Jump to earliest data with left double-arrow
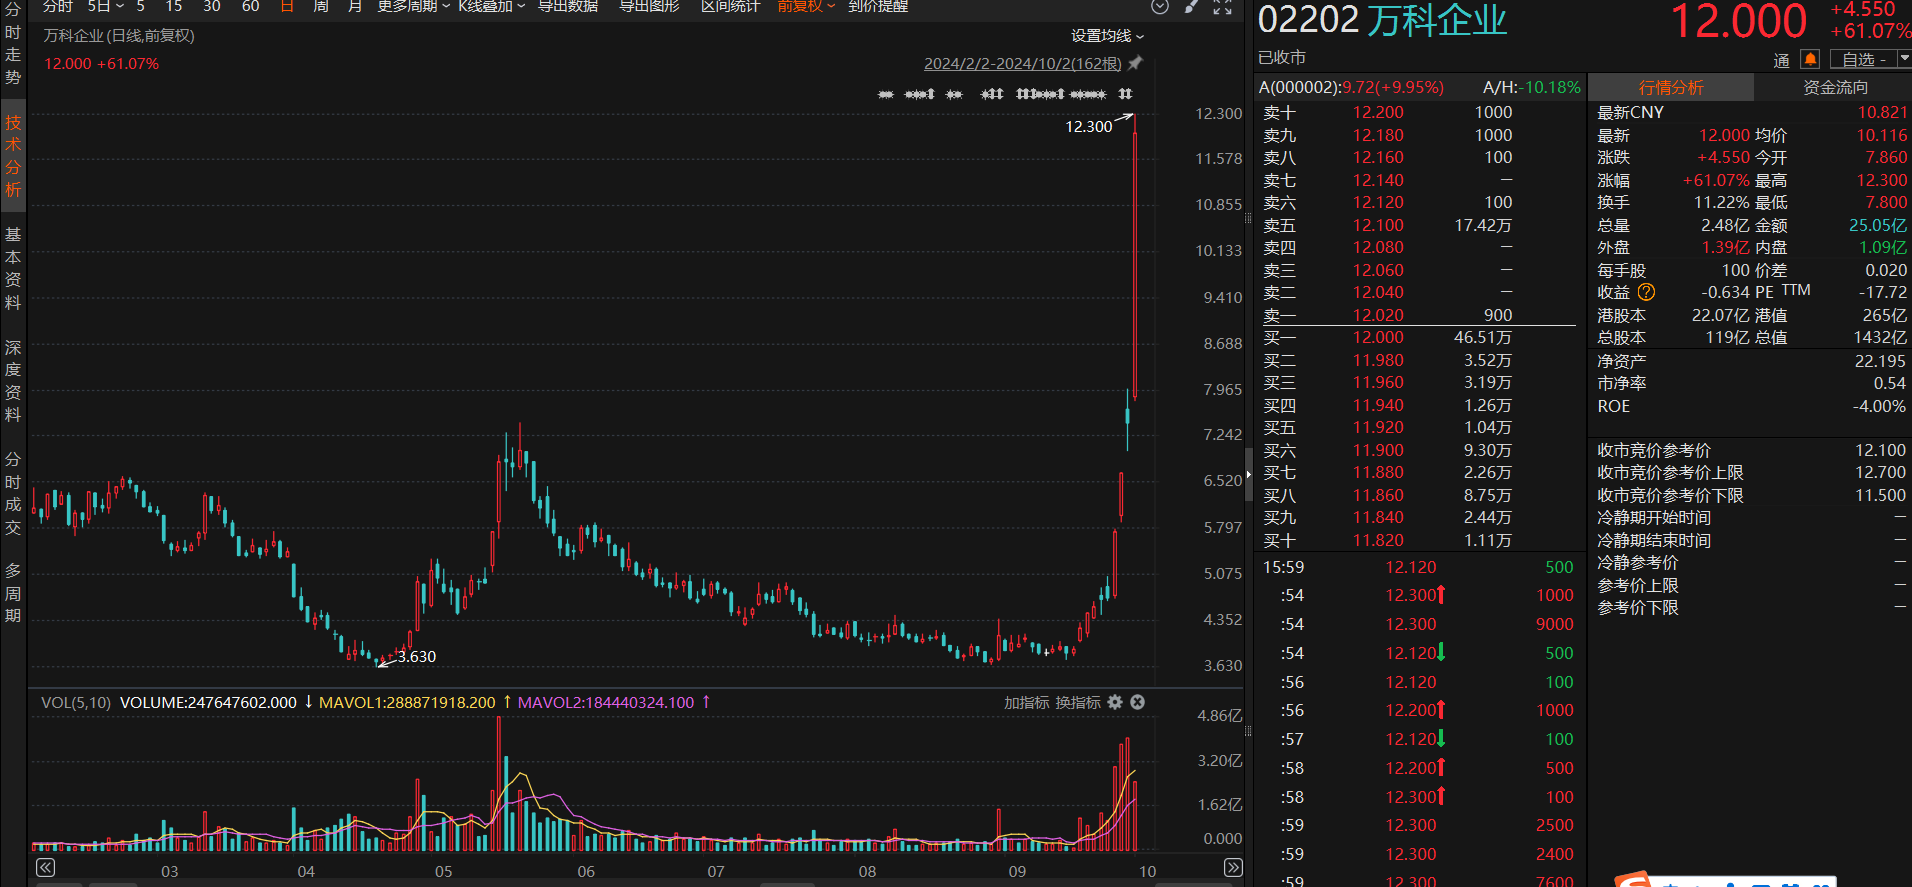Screen dimensions: 1912x887 click(x=45, y=867)
